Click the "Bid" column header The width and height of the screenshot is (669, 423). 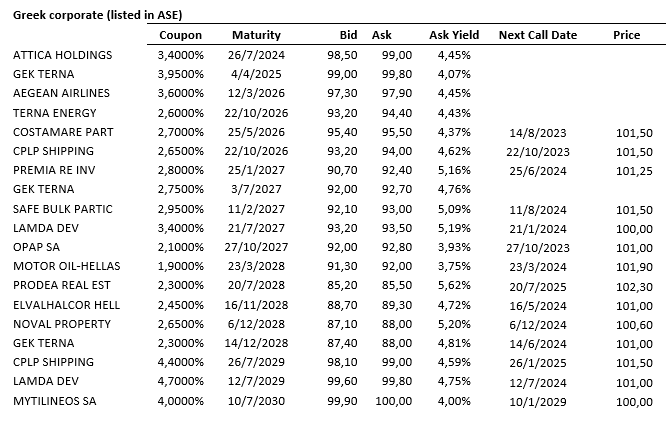click(x=348, y=35)
